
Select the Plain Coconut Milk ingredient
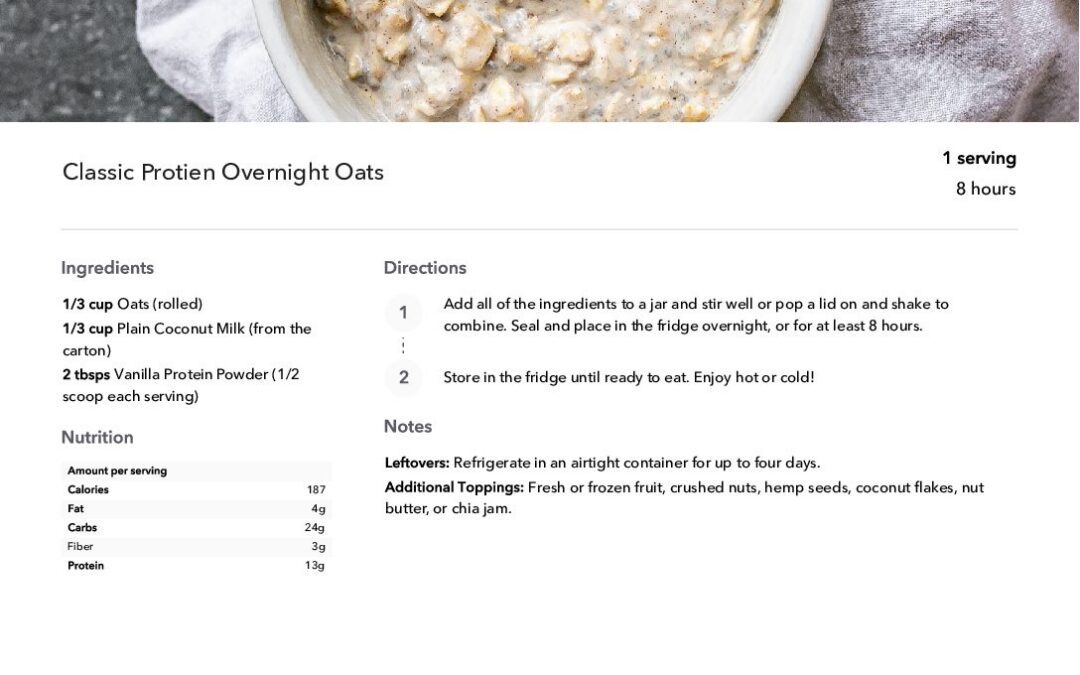pyautogui.click(x=187, y=339)
